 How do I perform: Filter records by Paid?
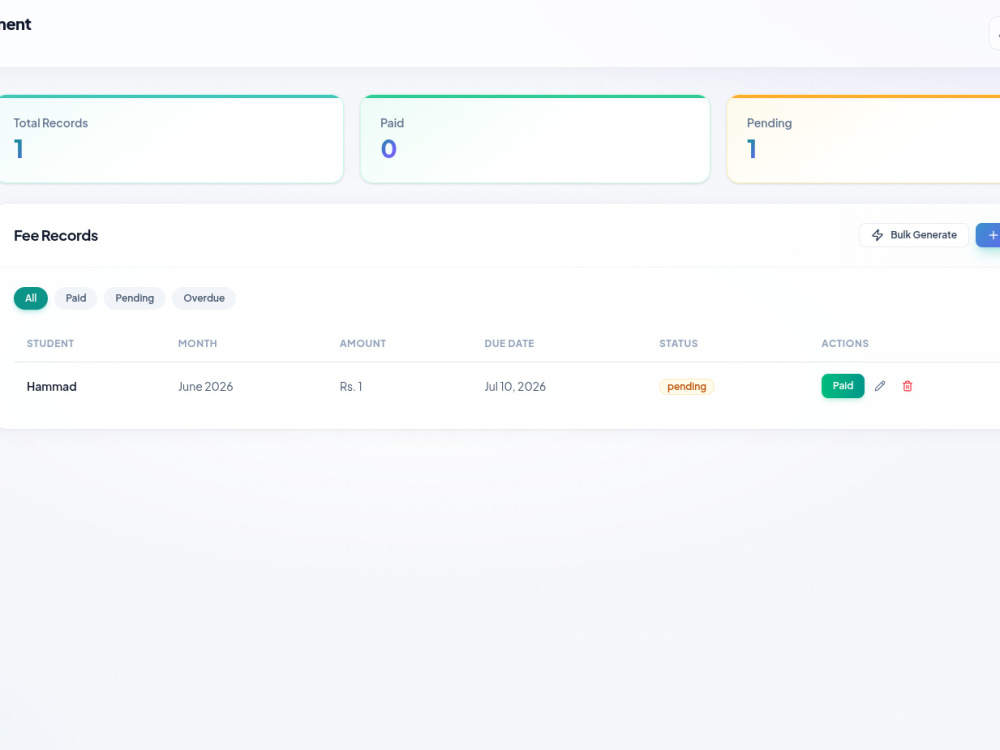pos(76,298)
